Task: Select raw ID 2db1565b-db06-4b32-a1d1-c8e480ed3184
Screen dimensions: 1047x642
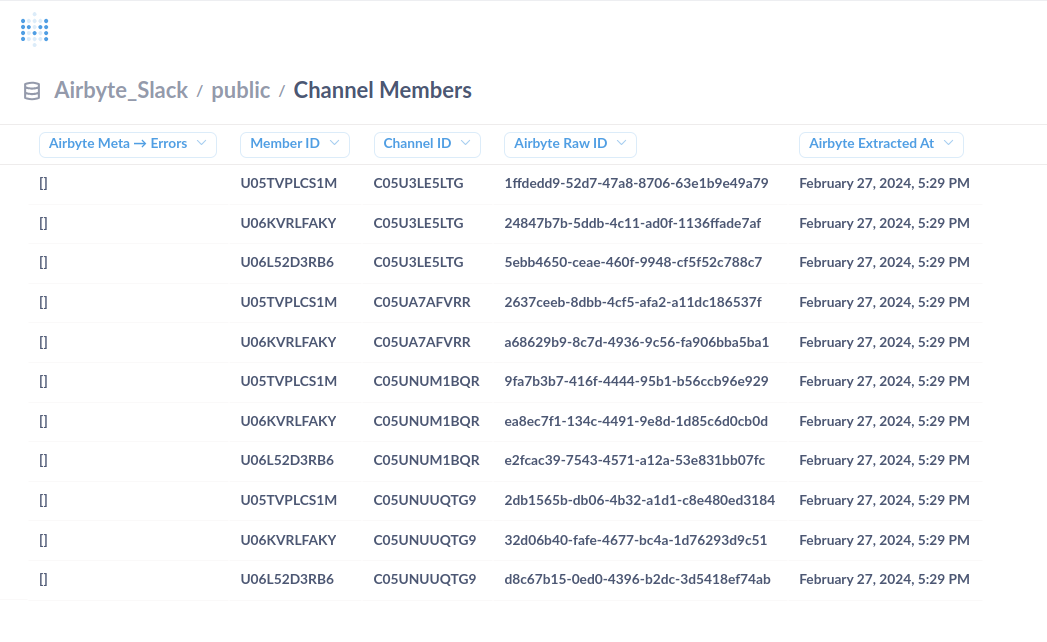Action: point(639,500)
